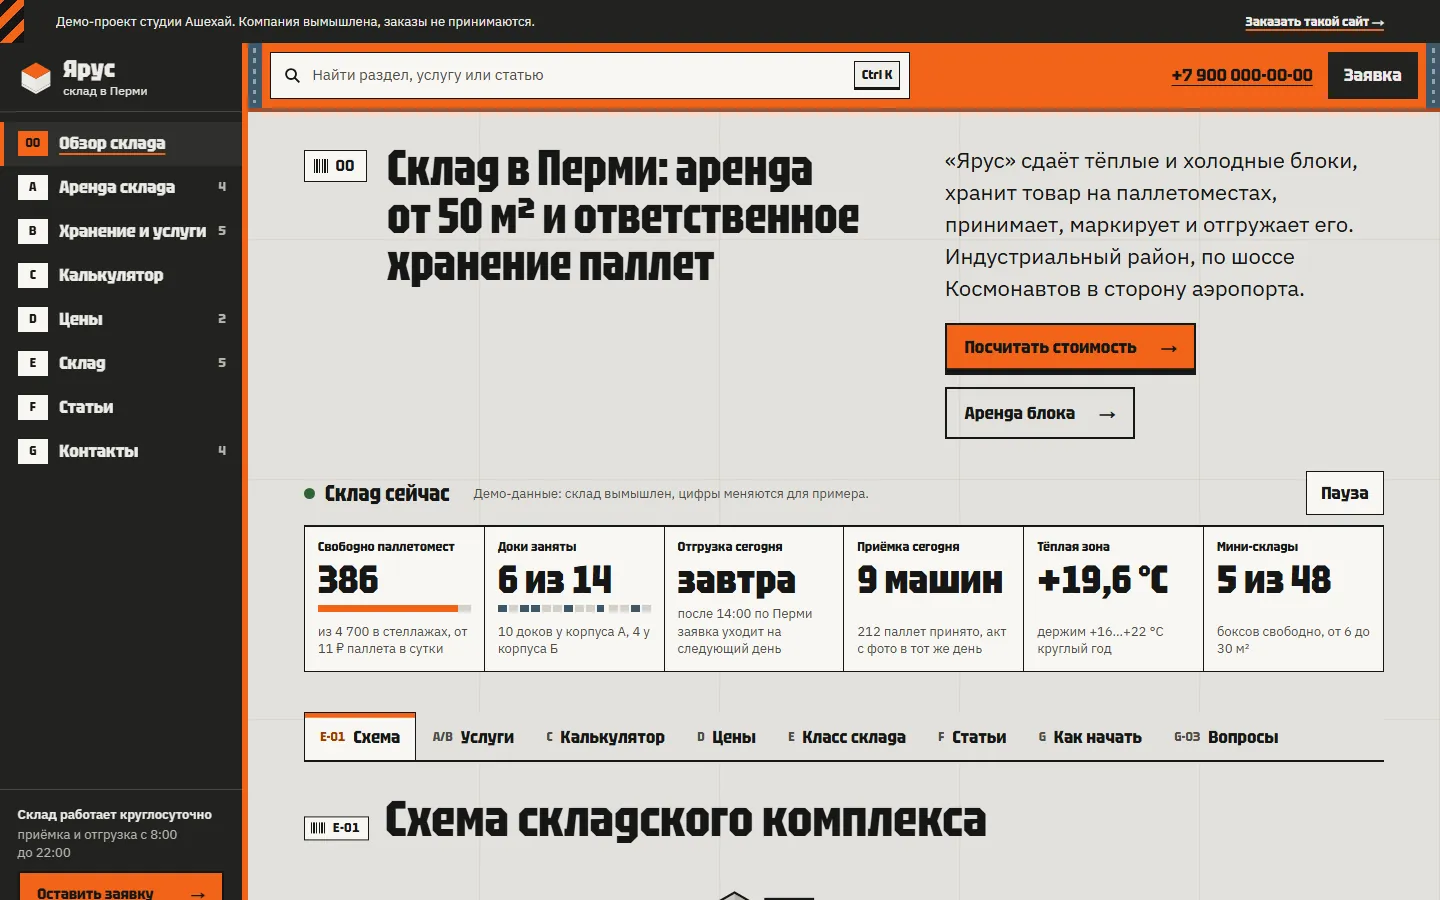This screenshot has height=900, width=1440.
Task: Open the A/B Услуги tab
Action: point(473,737)
